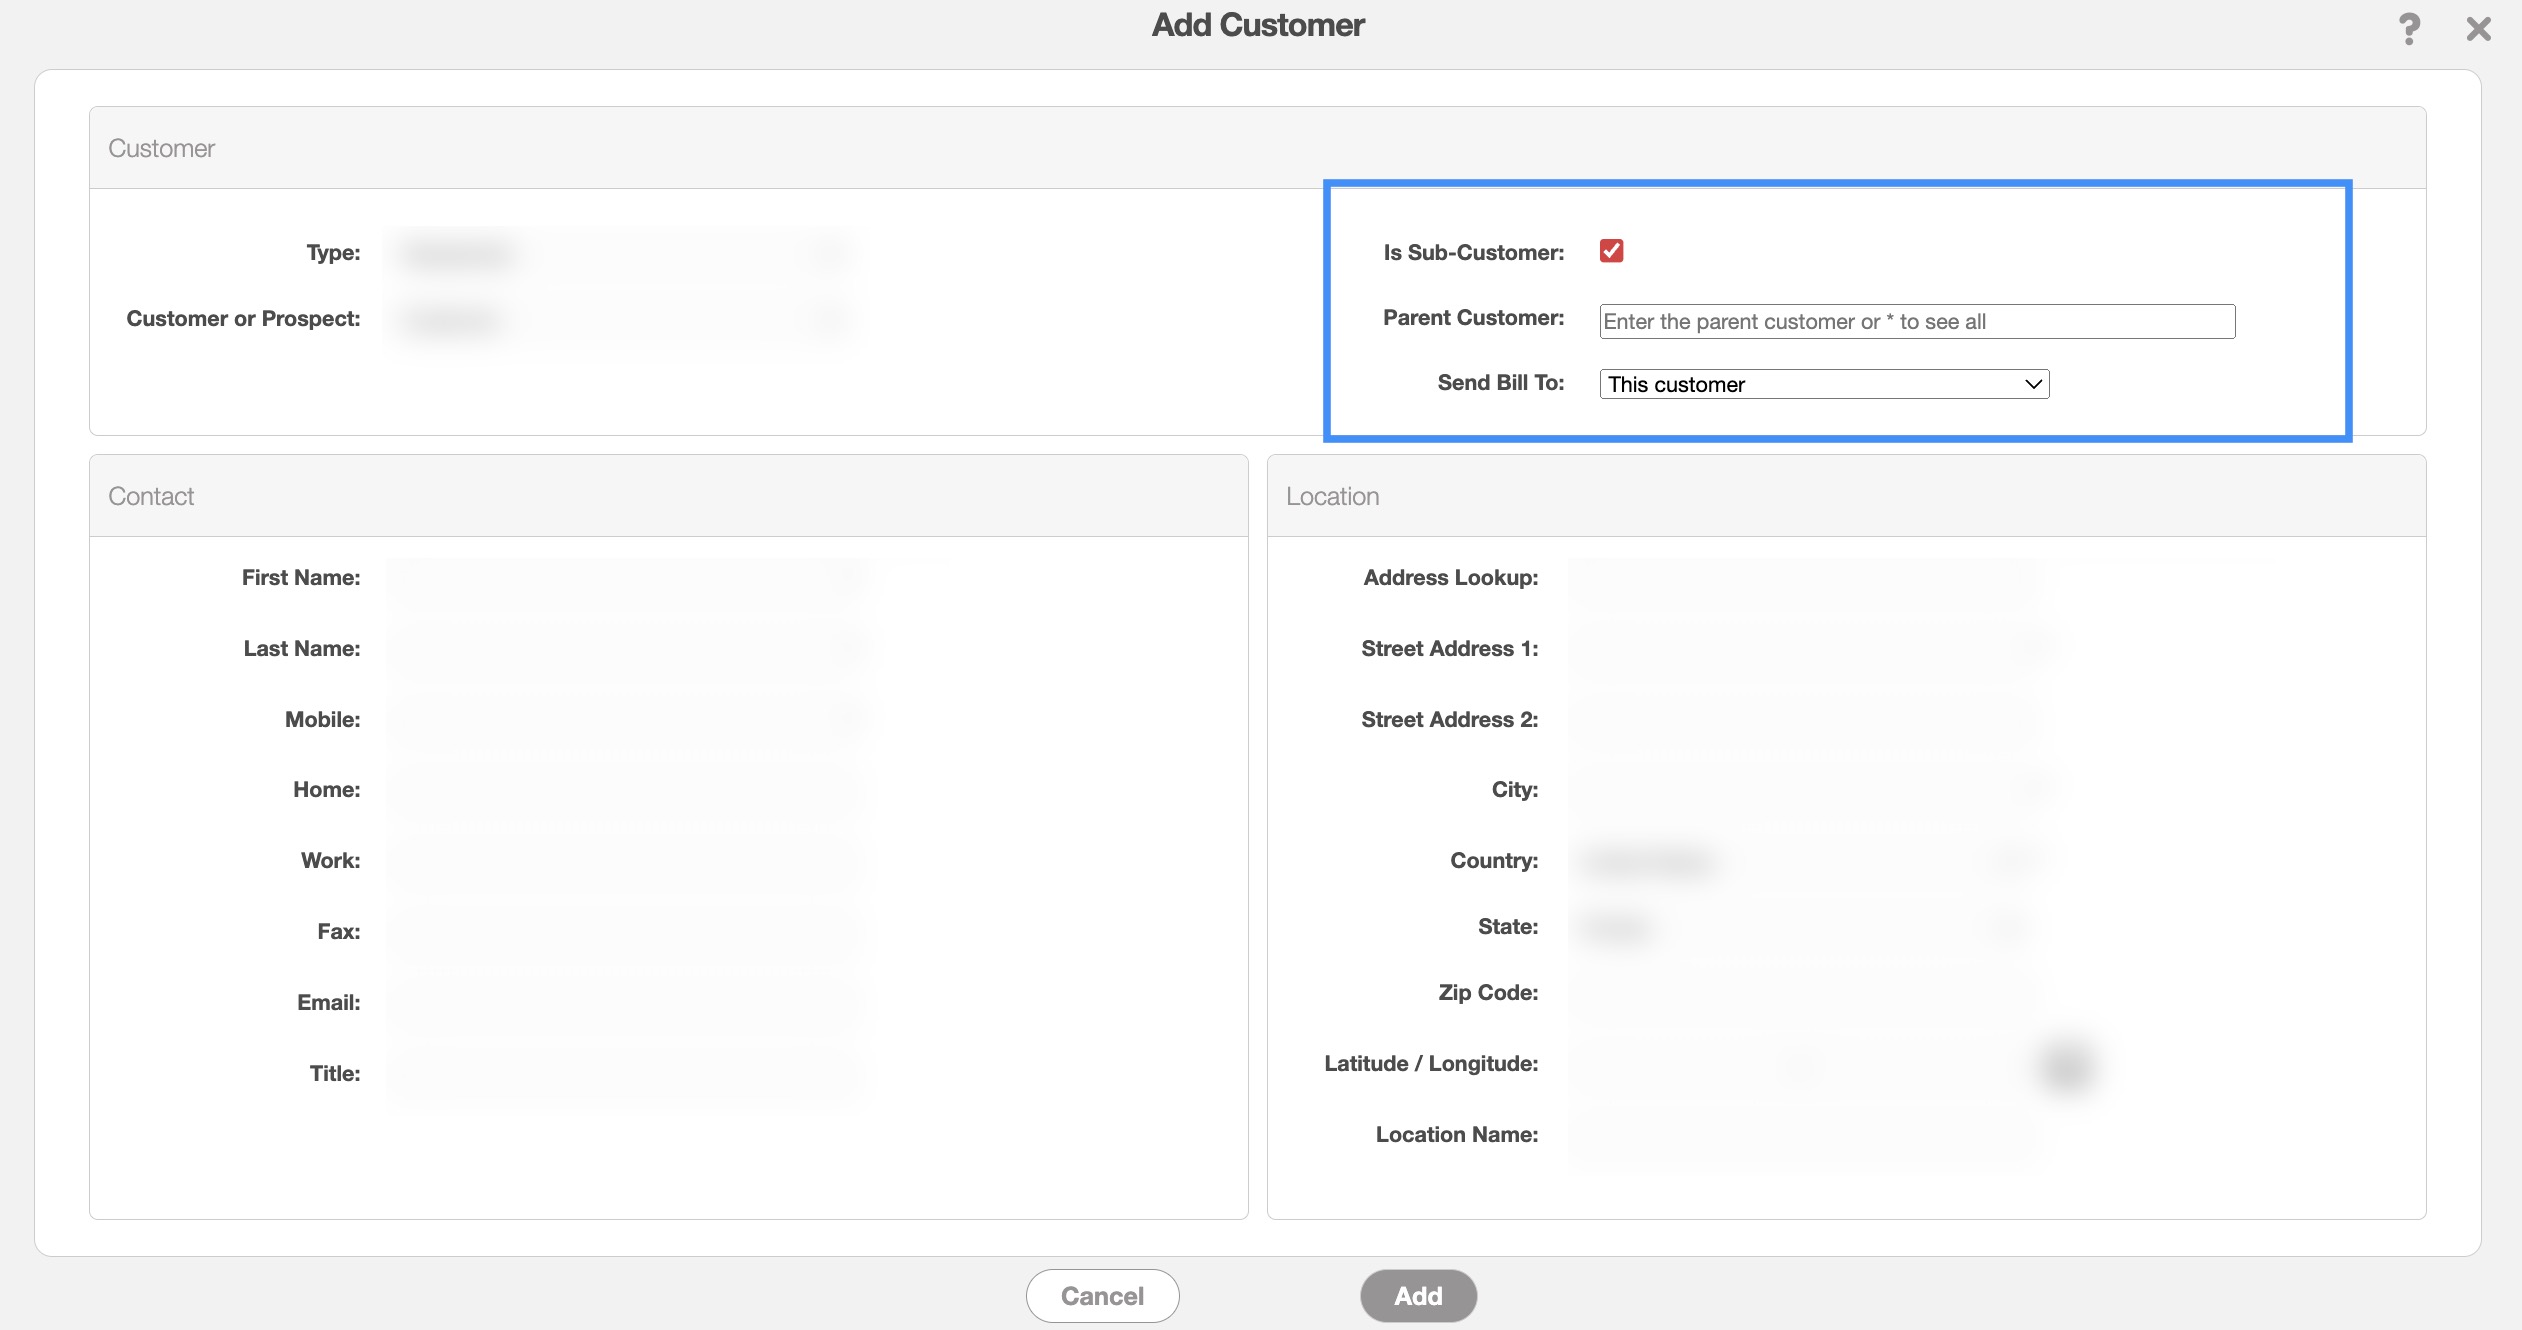2522x1330 pixels.
Task: Open the help question mark icon
Action: [x=2409, y=28]
